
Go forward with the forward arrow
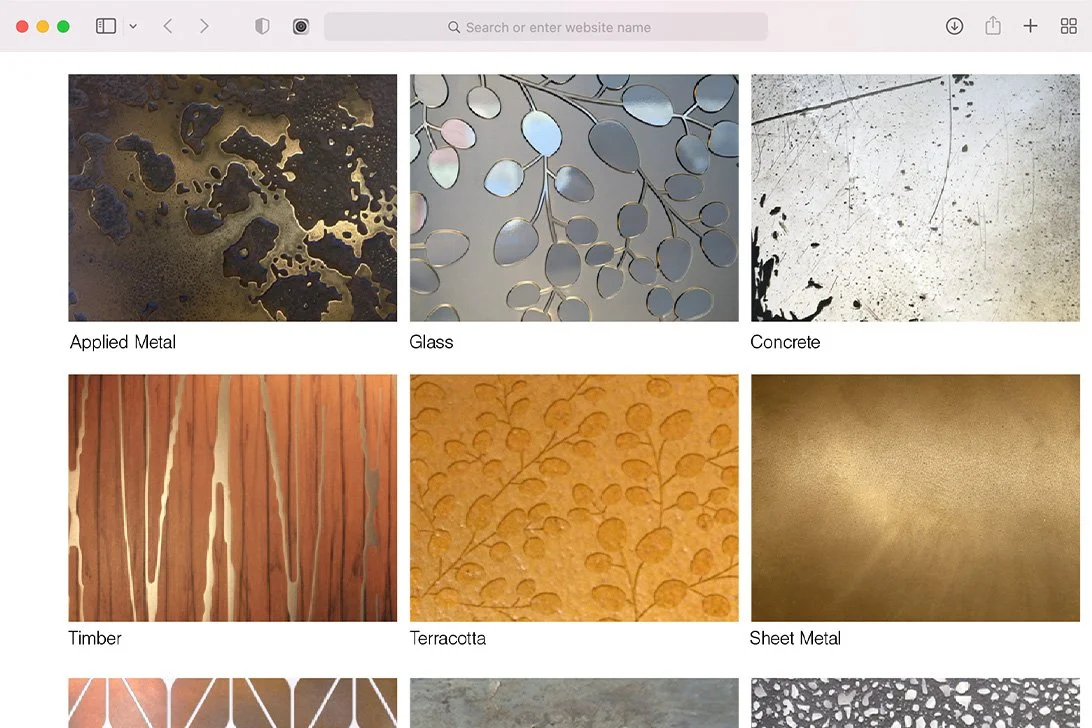[x=204, y=26]
